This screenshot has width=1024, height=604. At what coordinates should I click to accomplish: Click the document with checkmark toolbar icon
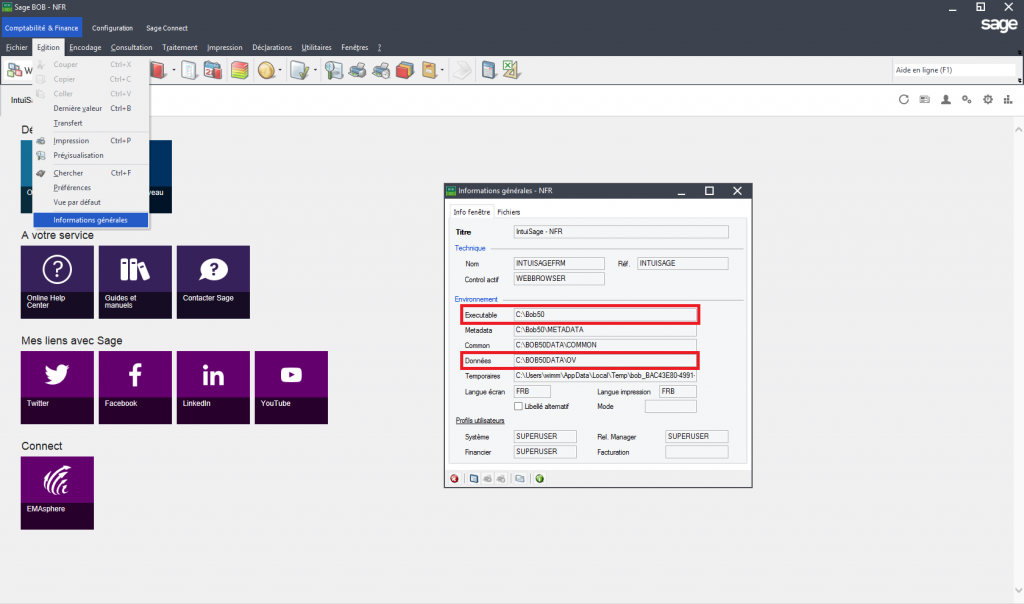pos(299,71)
